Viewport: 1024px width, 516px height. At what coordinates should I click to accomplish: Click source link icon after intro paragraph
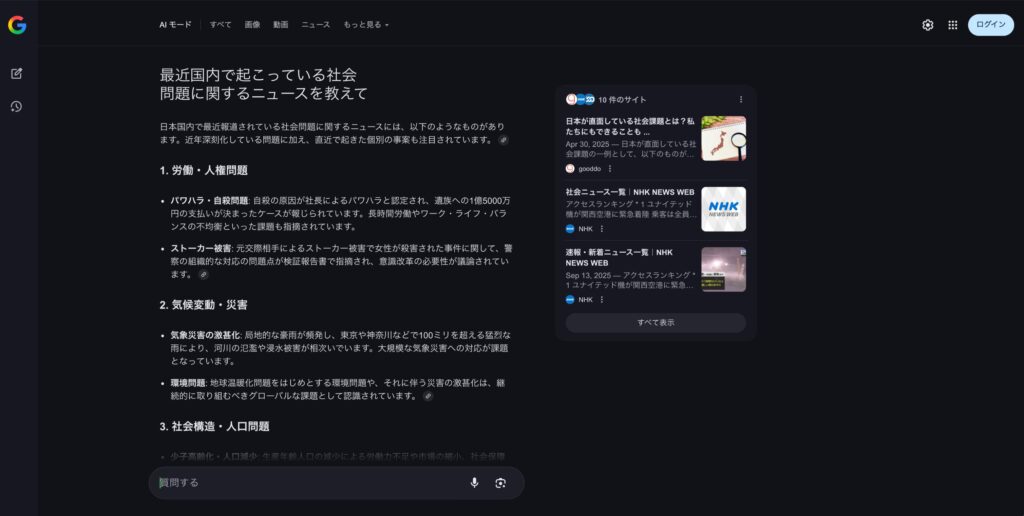[x=503, y=140]
